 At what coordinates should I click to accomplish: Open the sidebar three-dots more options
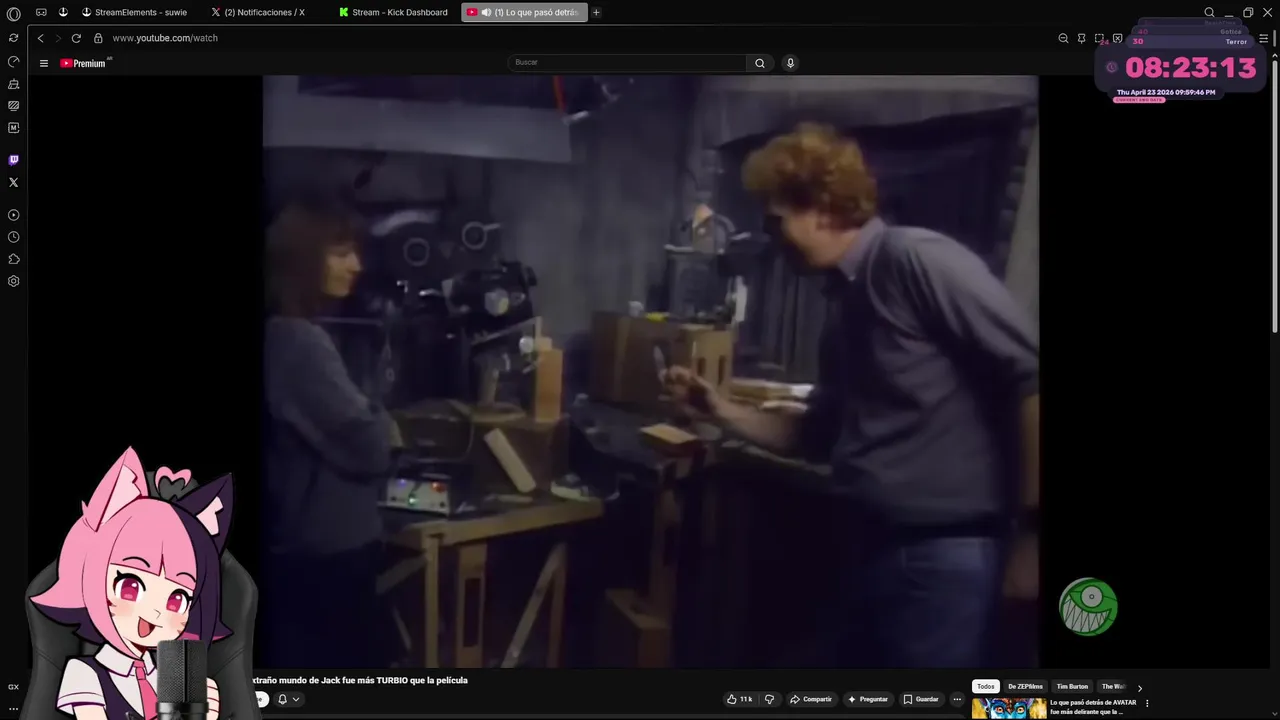(x=13, y=708)
